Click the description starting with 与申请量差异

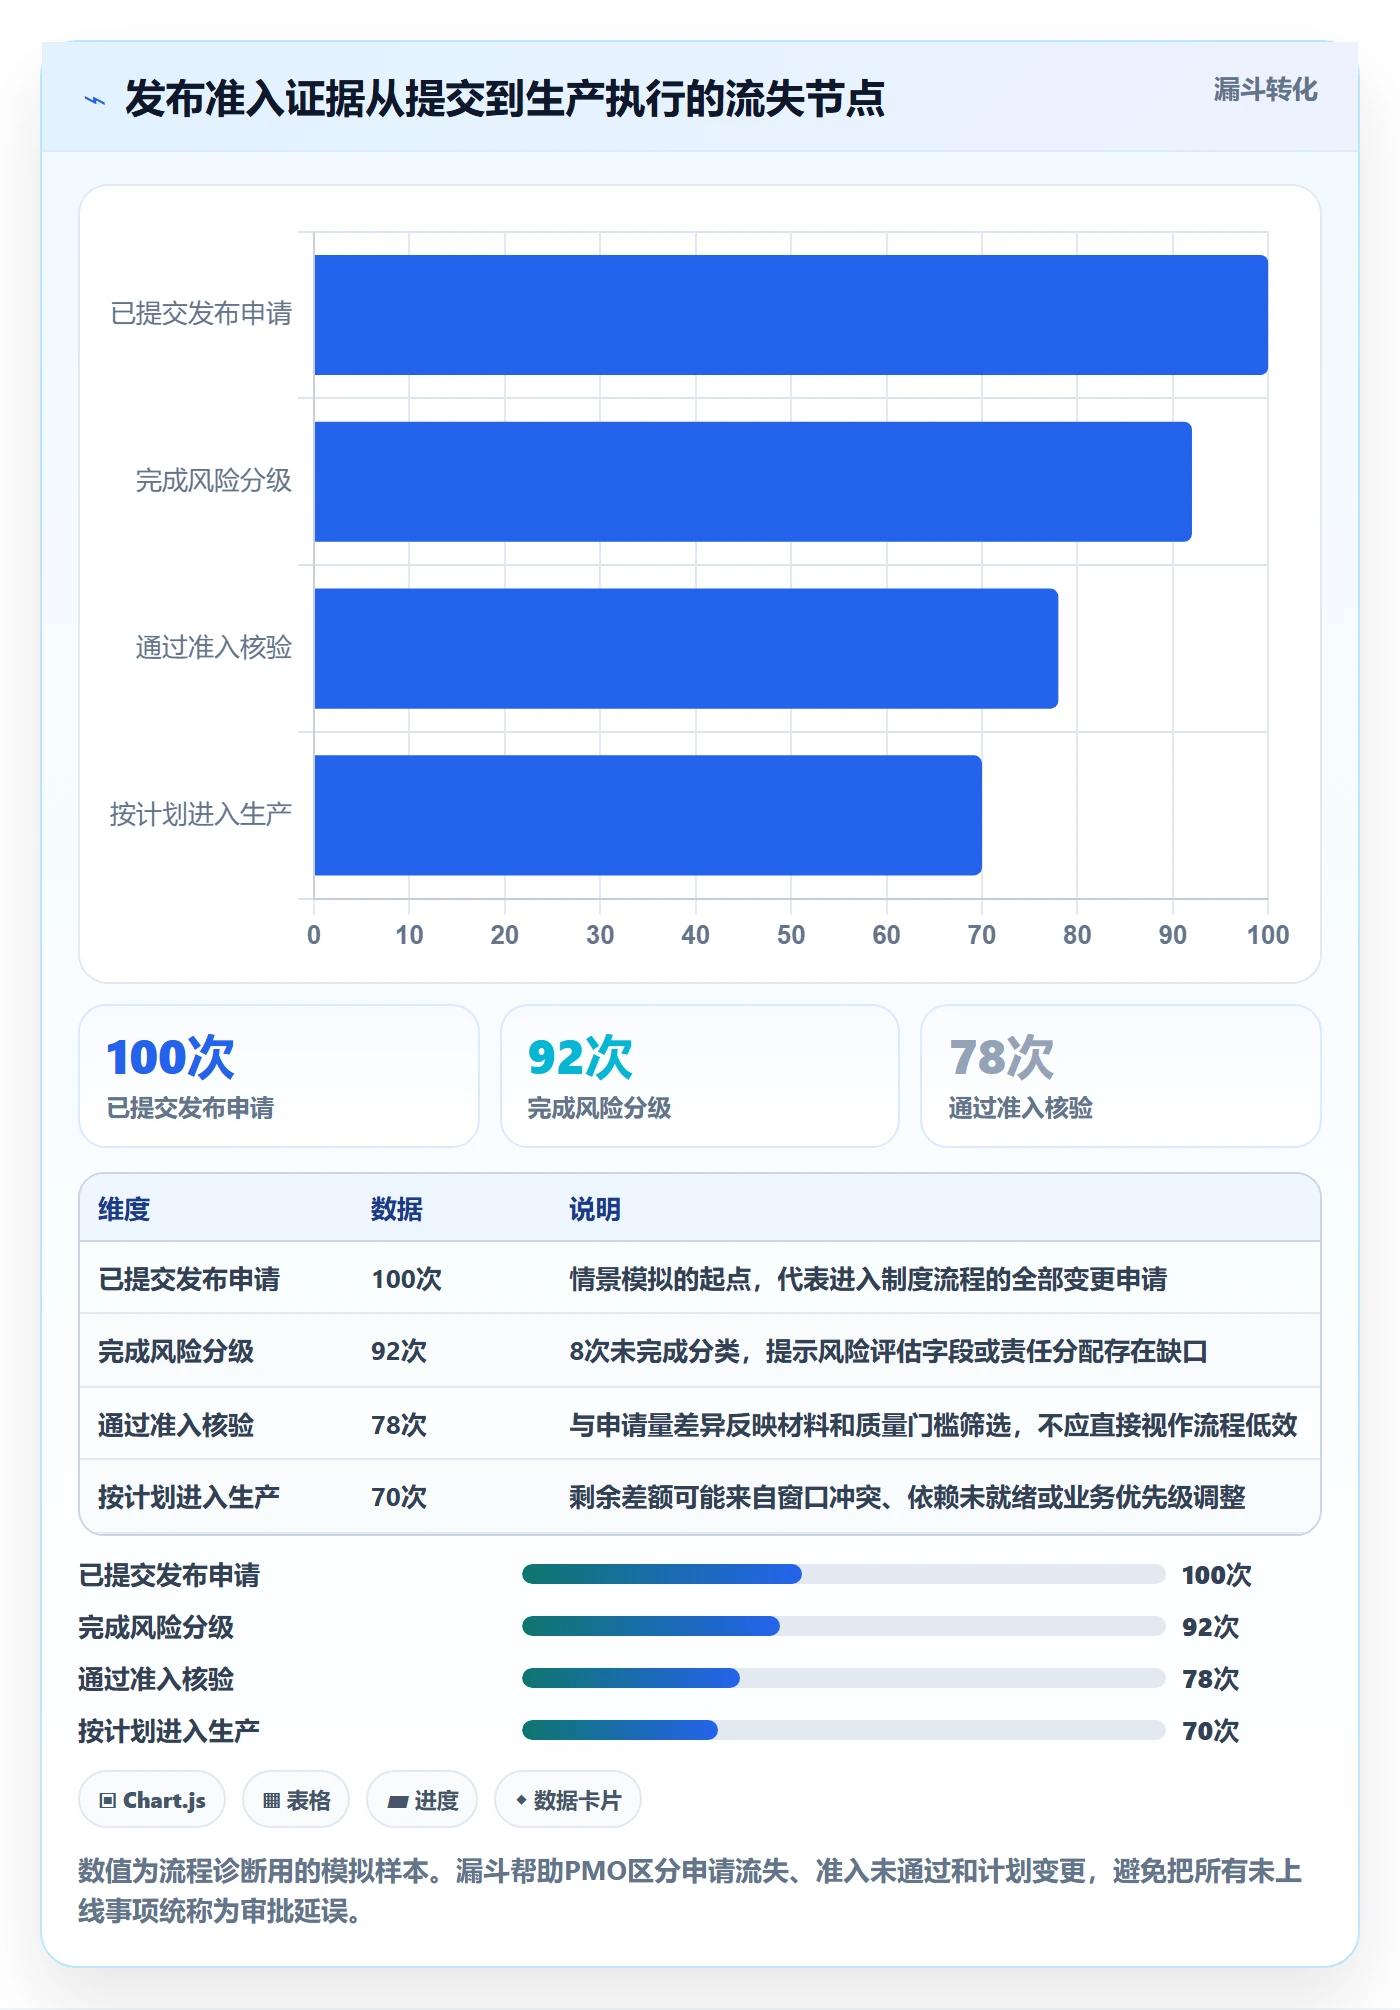[933, 1424]
